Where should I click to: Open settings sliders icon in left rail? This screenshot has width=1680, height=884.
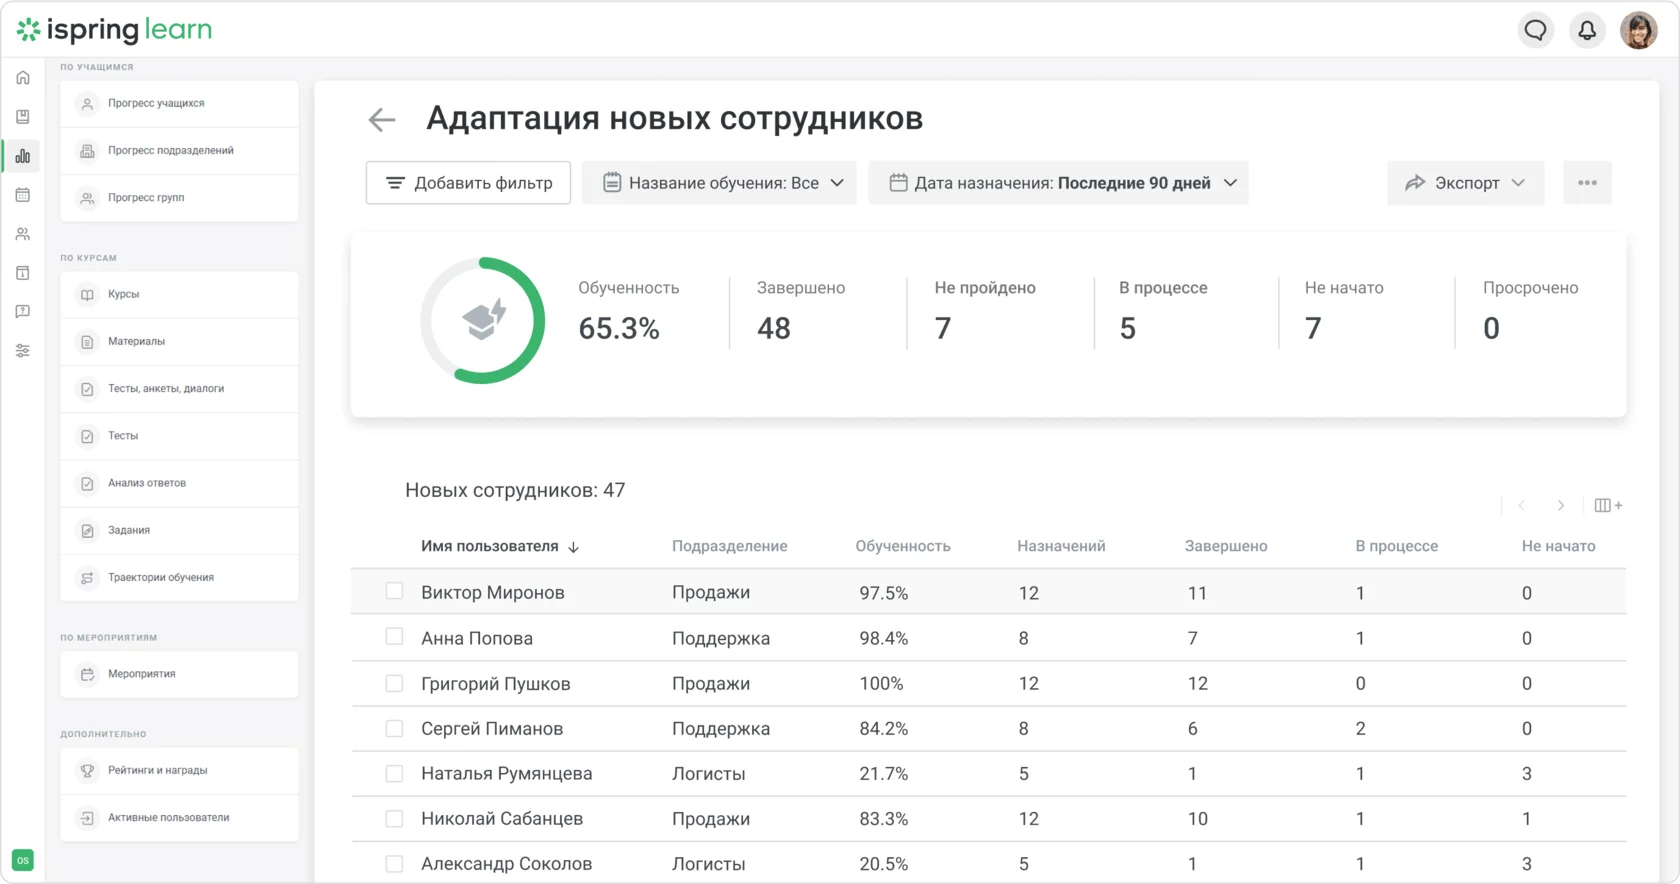pos(23,351)
